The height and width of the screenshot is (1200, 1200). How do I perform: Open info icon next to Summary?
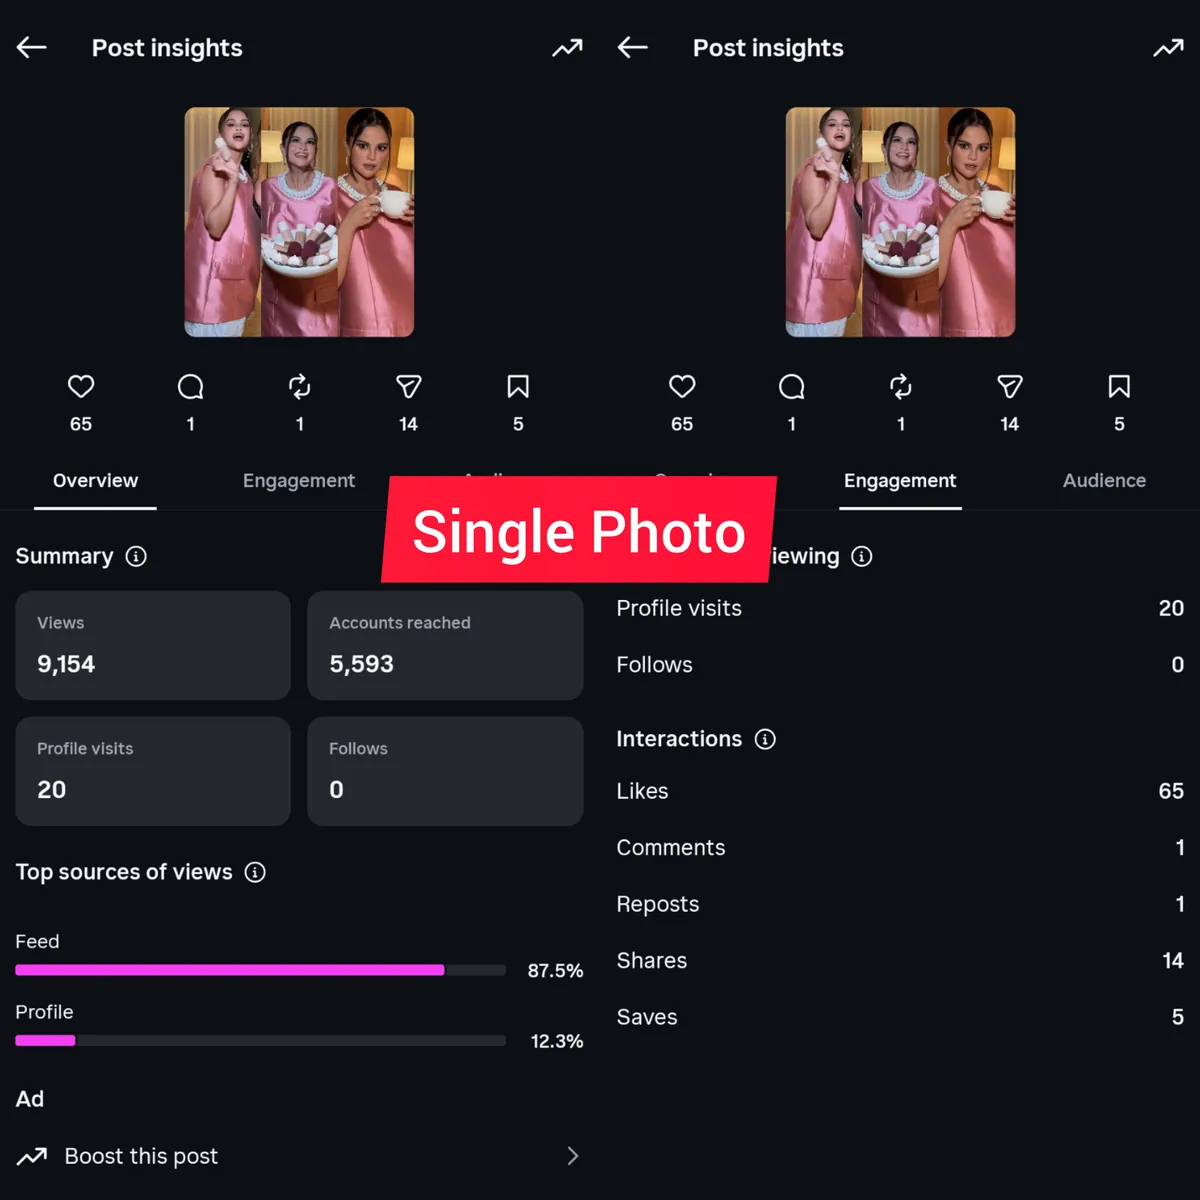tap(136, 556)
